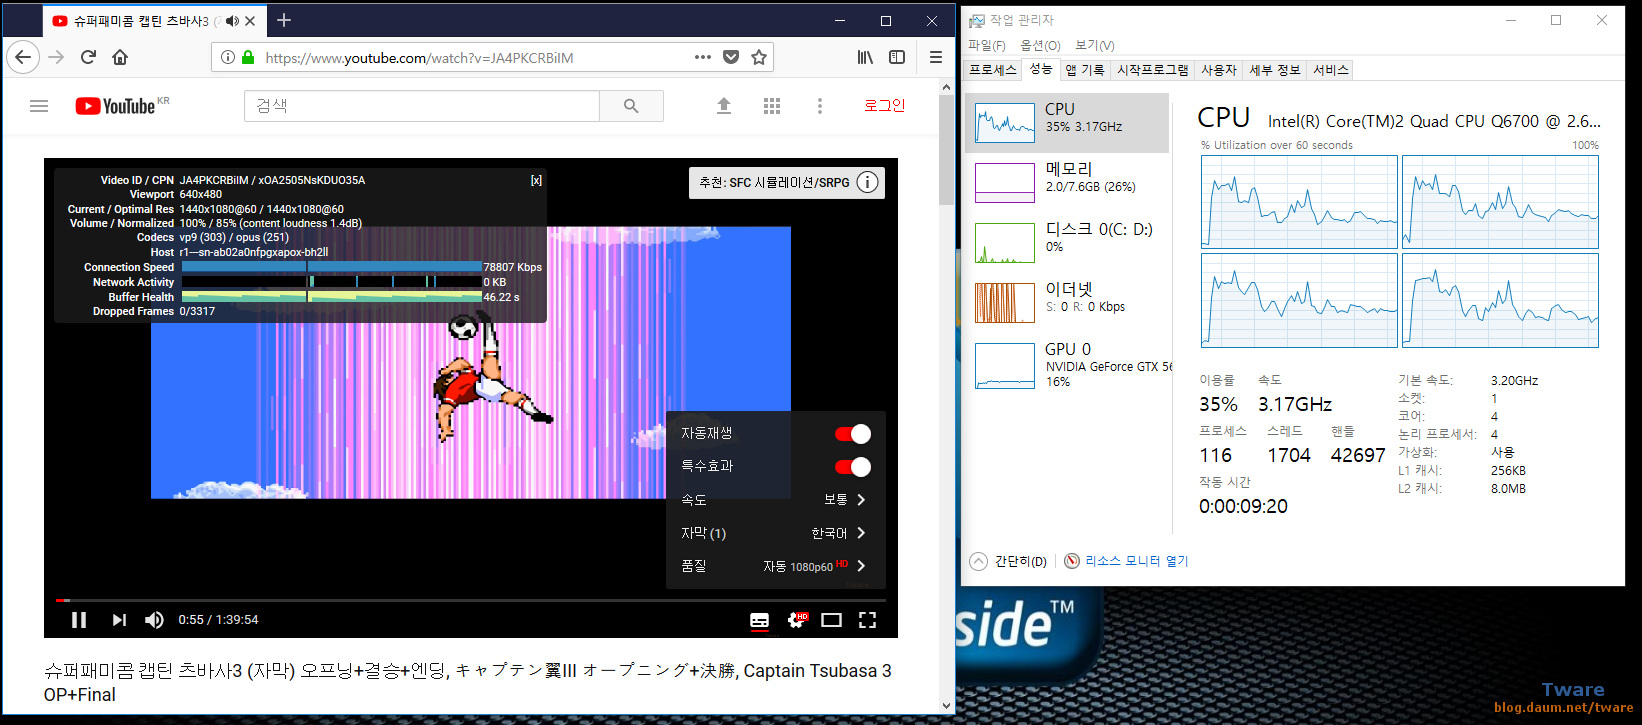Mute the video volume speaker
This screenshot has width=1642, height=725.
(x=154, y=620)
